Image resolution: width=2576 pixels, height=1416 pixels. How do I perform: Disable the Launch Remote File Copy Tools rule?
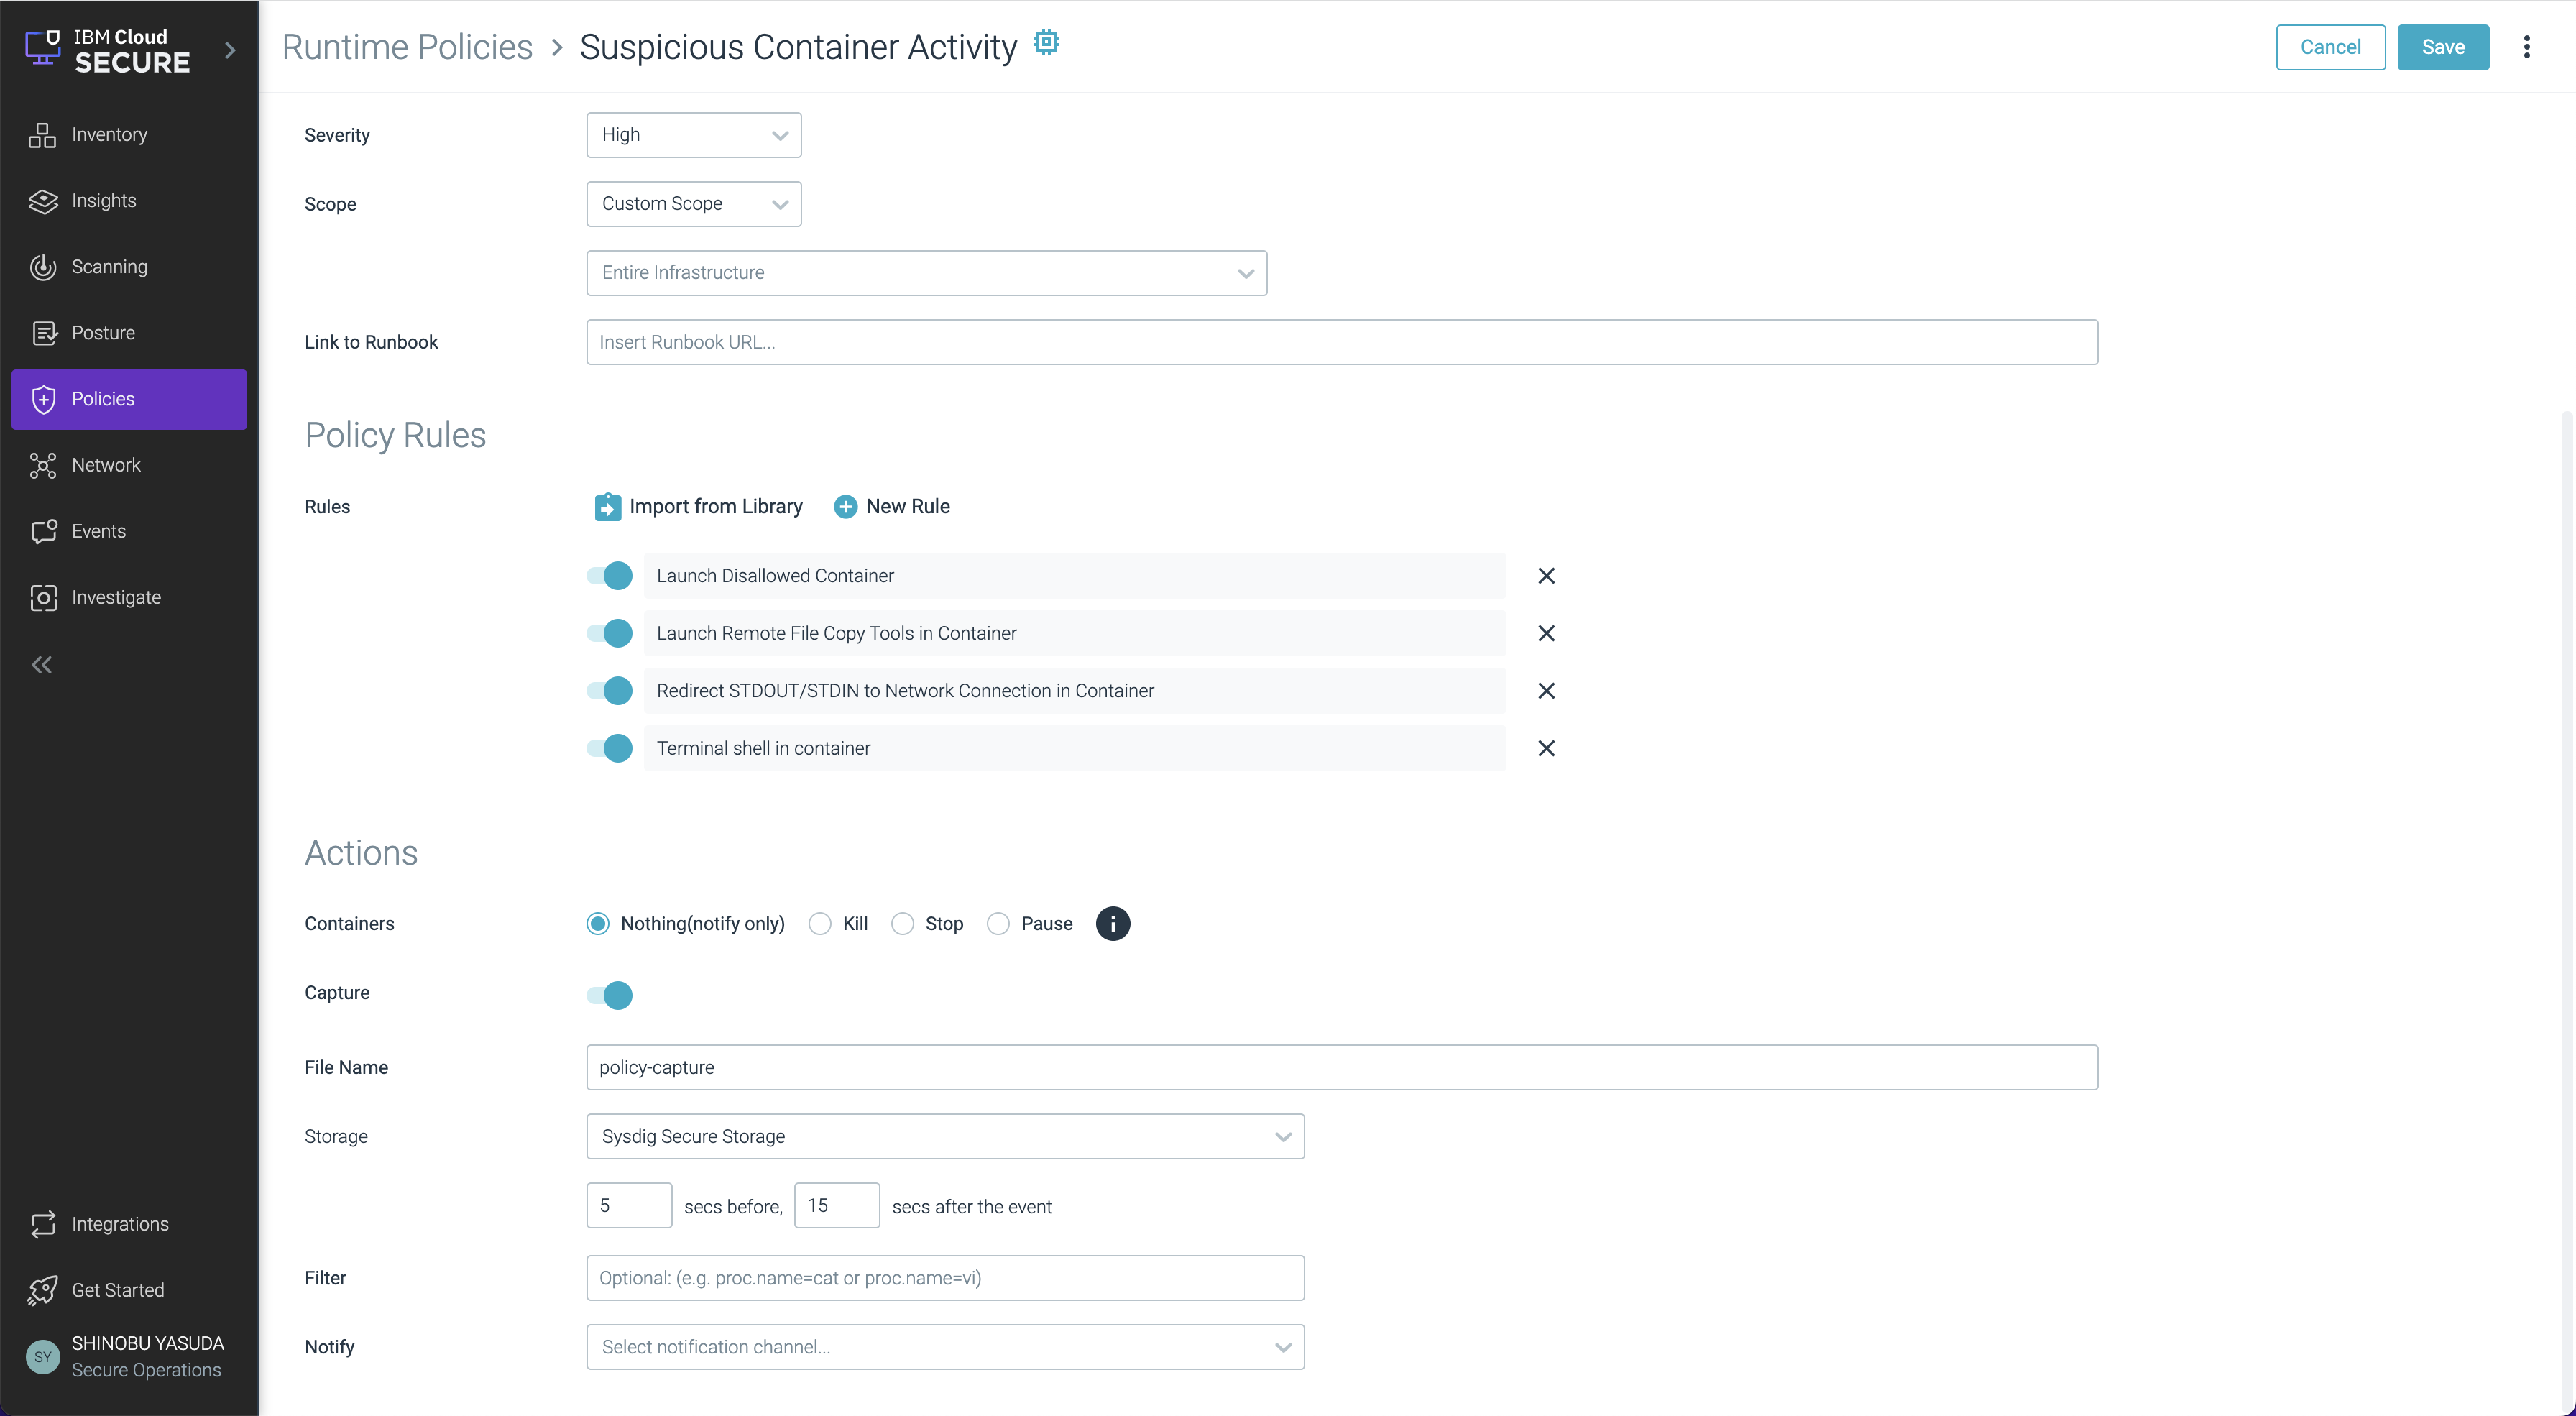(610, 633)
